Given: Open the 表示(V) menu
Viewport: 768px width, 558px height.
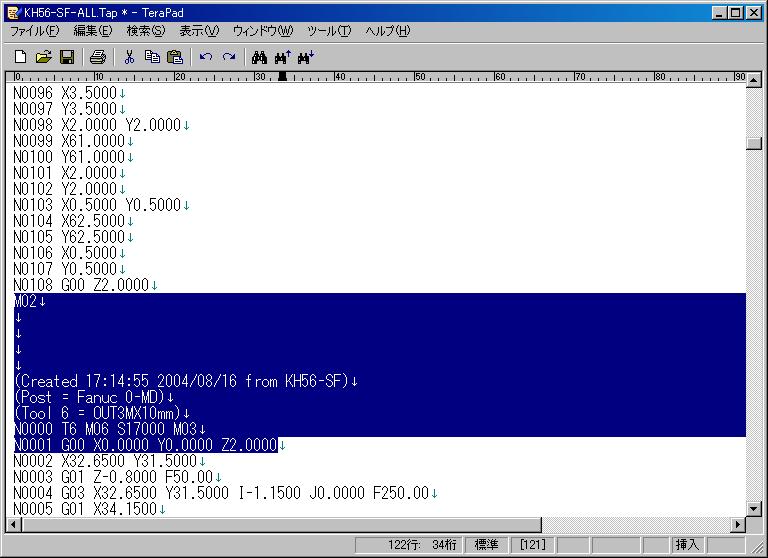Looking at the screenshot, I should (x=199, y=31).
